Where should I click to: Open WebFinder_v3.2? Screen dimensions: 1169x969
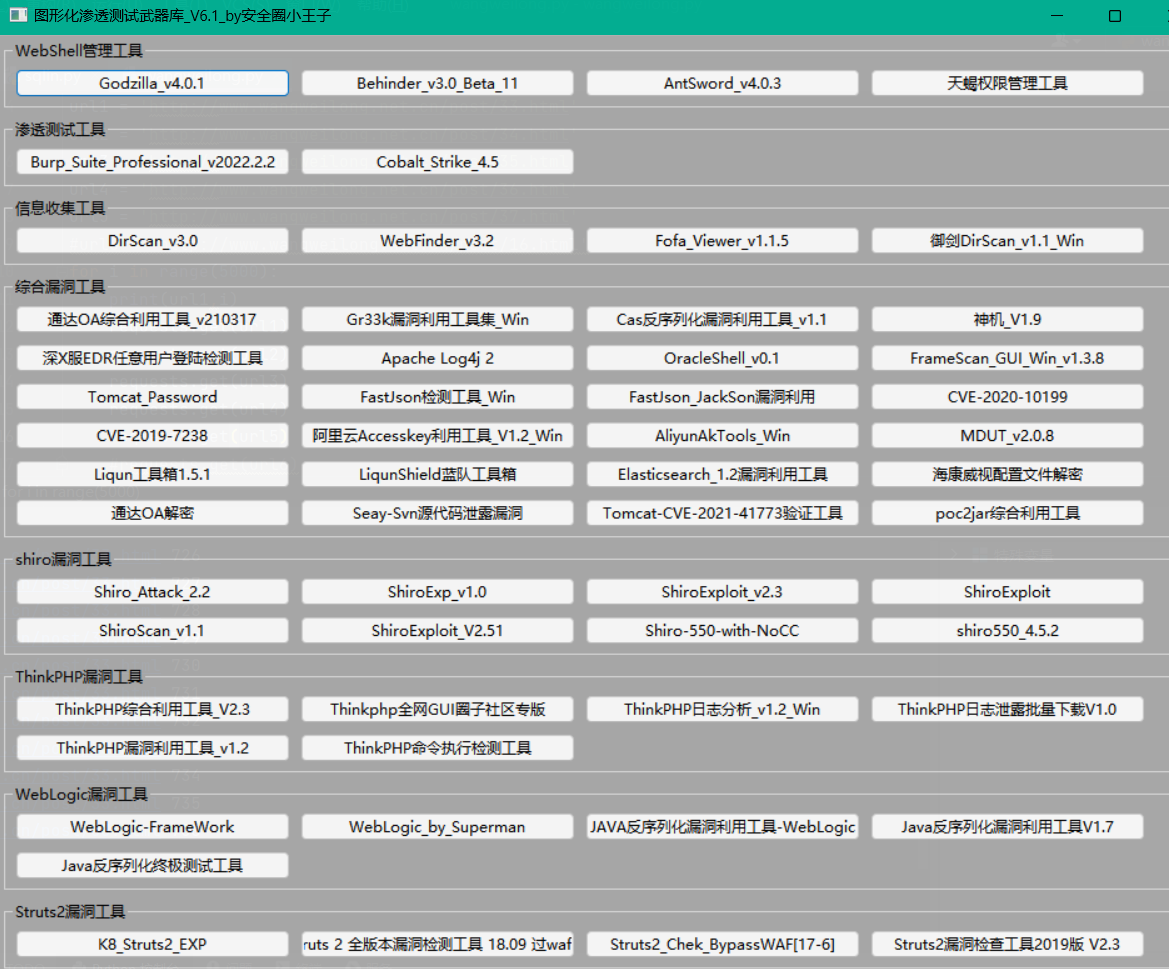438,241
